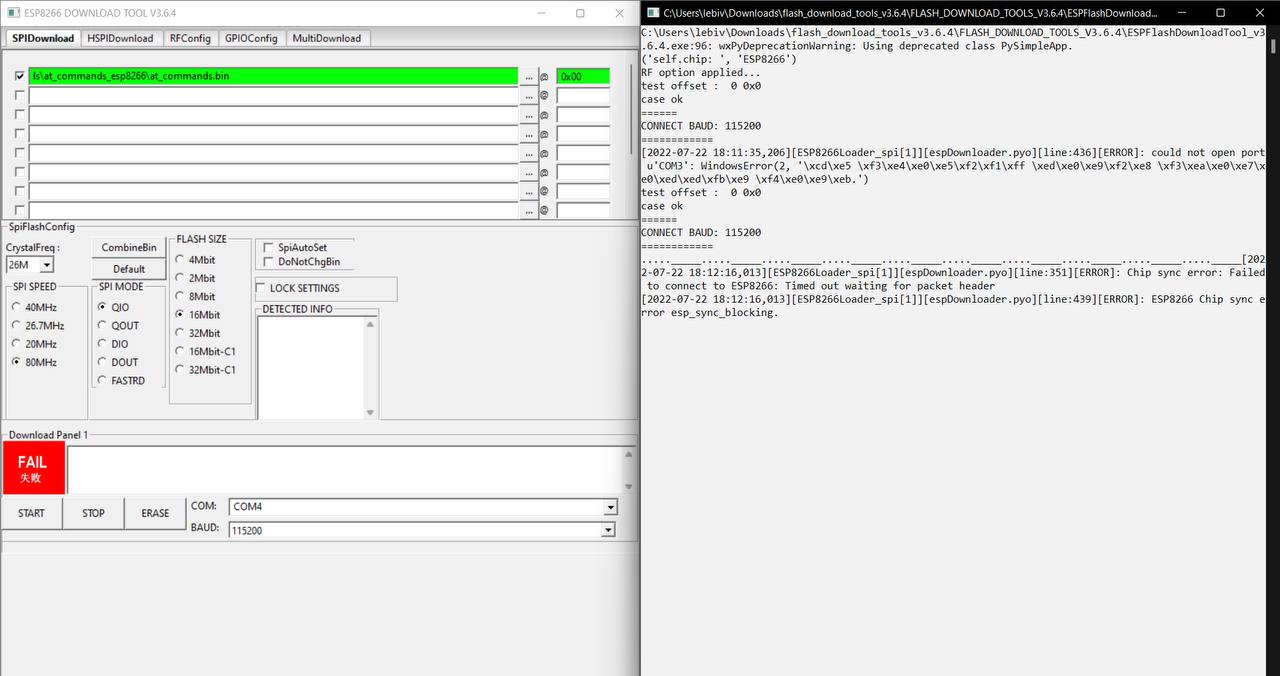Click the START download button
Viewport: 1280px width, 676px height.
31,513
